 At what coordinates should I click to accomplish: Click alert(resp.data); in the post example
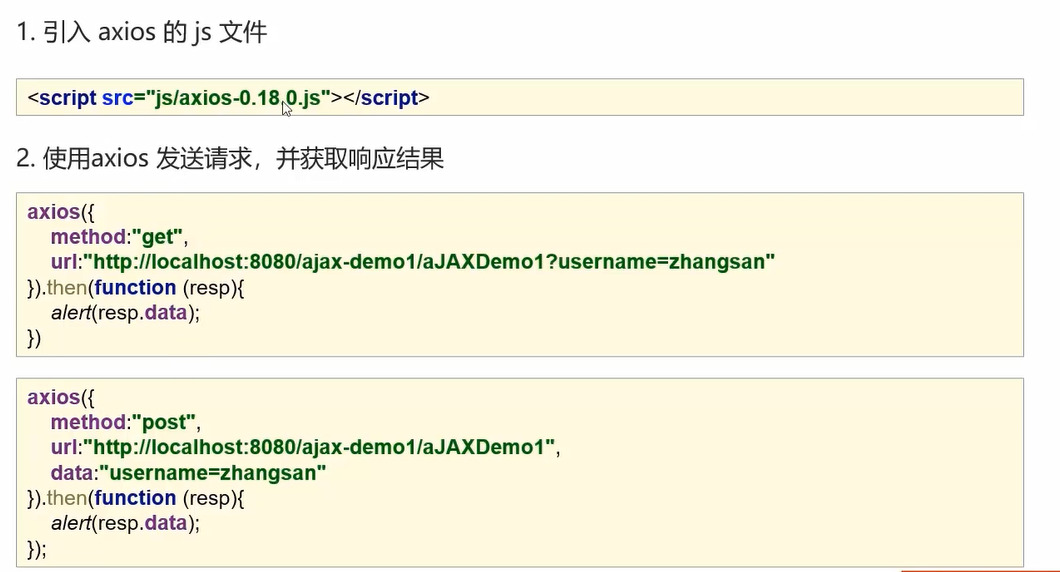(x=126, y=523)
